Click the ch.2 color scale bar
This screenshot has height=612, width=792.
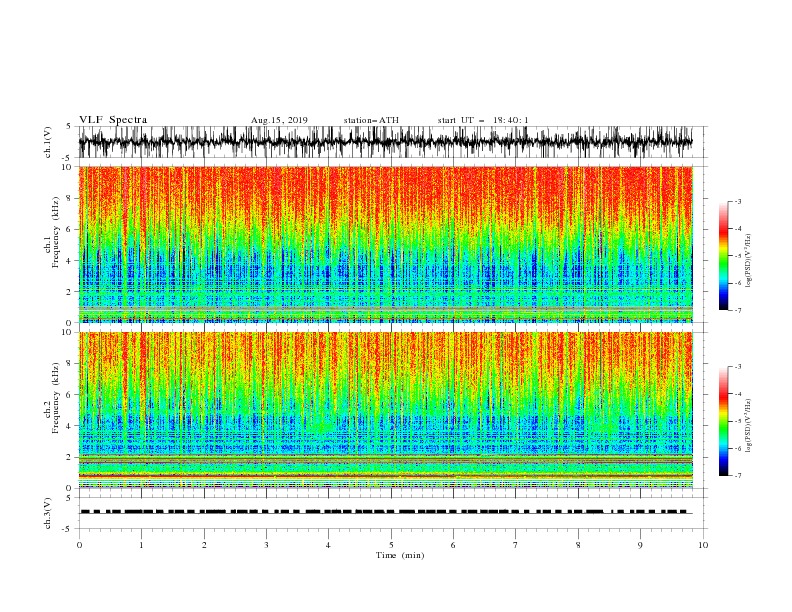(x=723, y=421)
